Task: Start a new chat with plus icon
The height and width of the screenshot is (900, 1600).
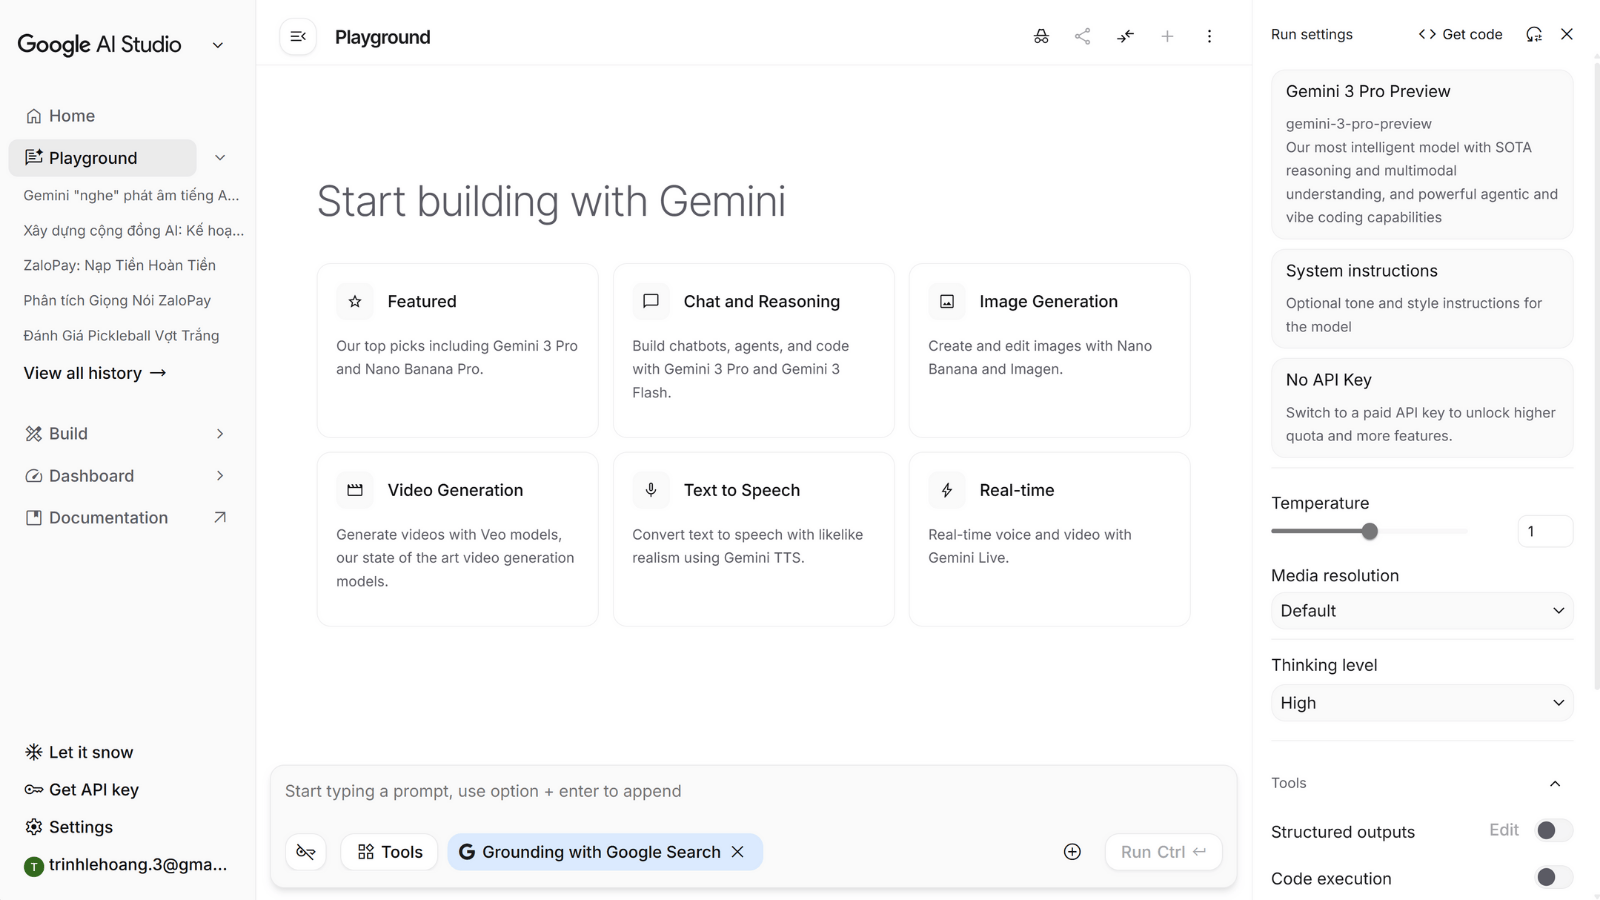Action: 1167,37
